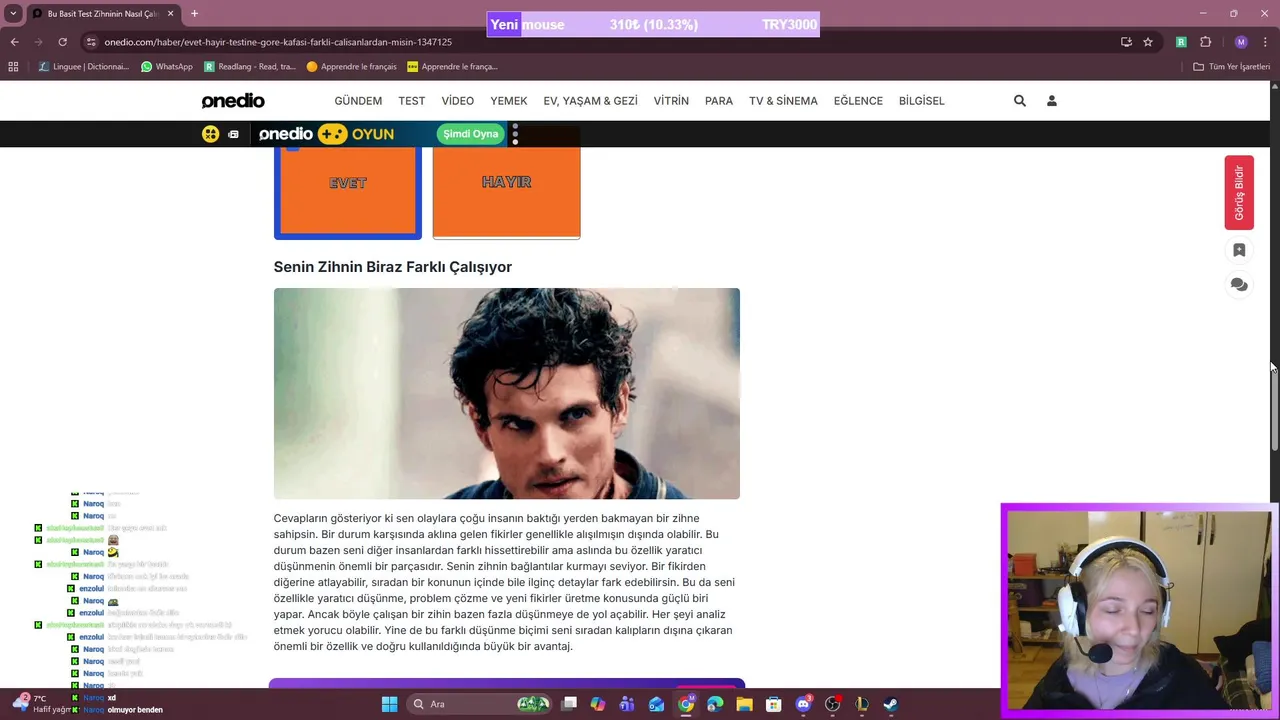
Task: Open the Onedio search icon
Action: click(1020, 101)
